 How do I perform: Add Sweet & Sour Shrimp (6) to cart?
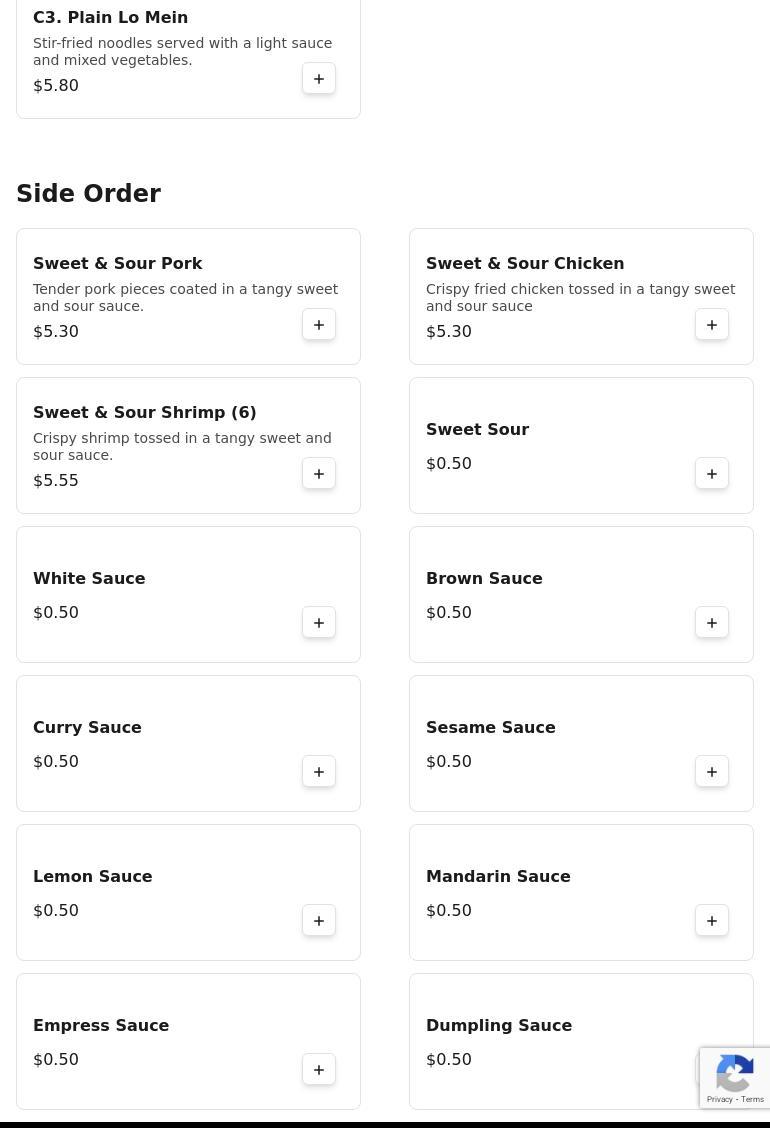coord(319,473)
